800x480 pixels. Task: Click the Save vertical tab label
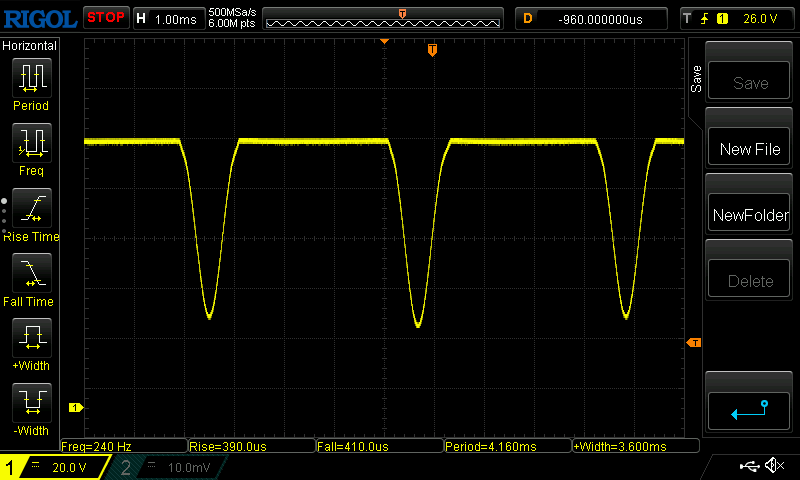pos(696,79)
